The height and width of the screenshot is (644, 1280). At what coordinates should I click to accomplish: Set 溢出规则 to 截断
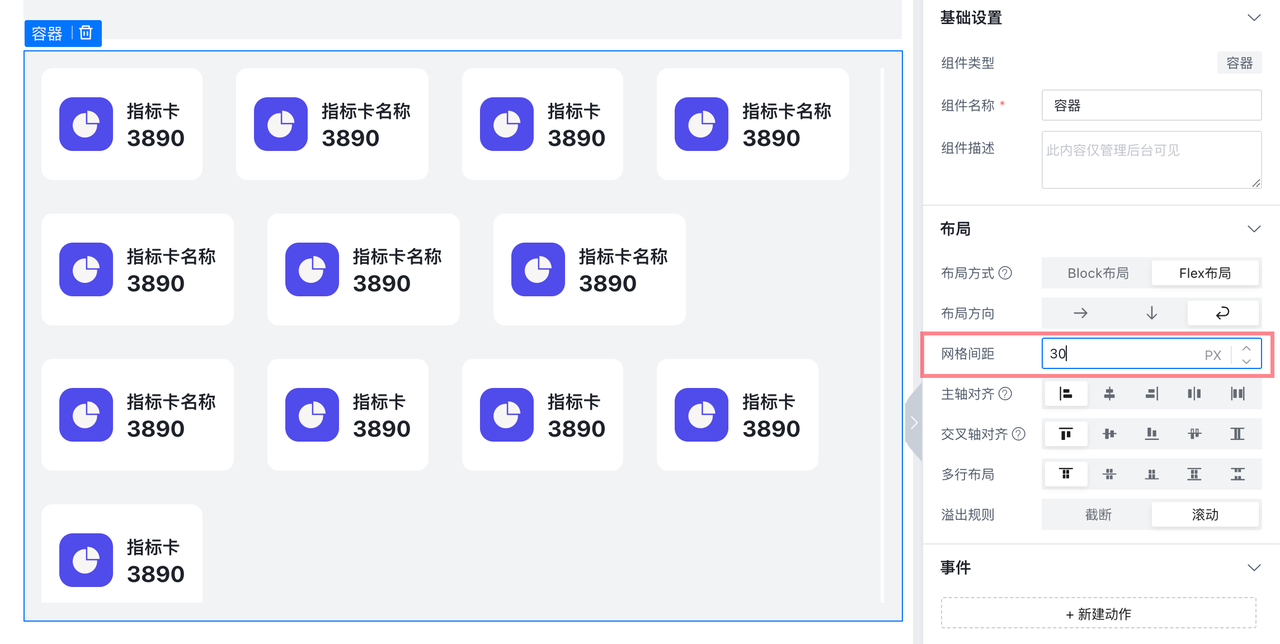coord(1097,514)
